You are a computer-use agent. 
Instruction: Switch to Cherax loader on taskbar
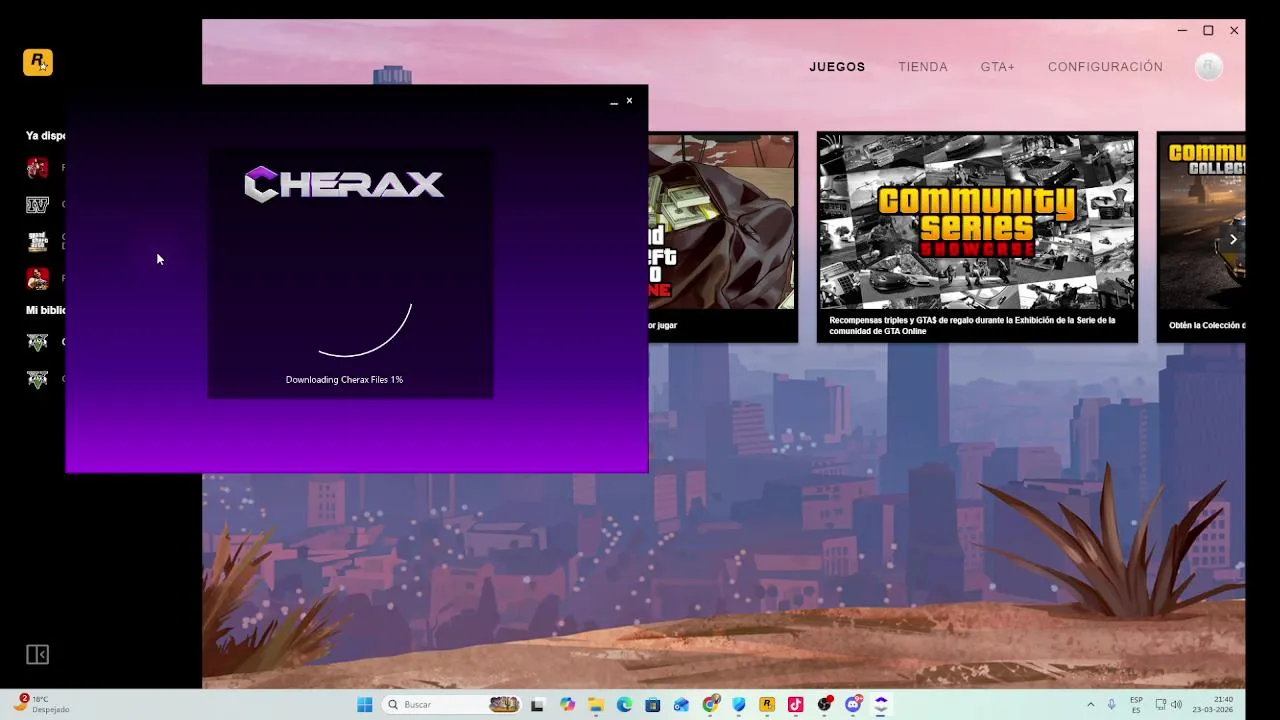[x=881, y=705]
